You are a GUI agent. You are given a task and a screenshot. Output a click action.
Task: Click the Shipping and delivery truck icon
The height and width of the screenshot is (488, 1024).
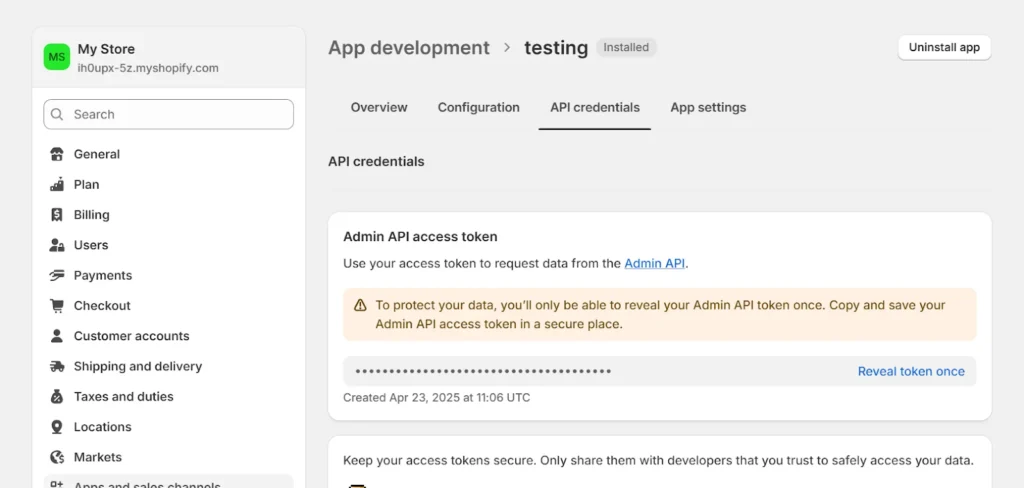(x=57, y=366)
